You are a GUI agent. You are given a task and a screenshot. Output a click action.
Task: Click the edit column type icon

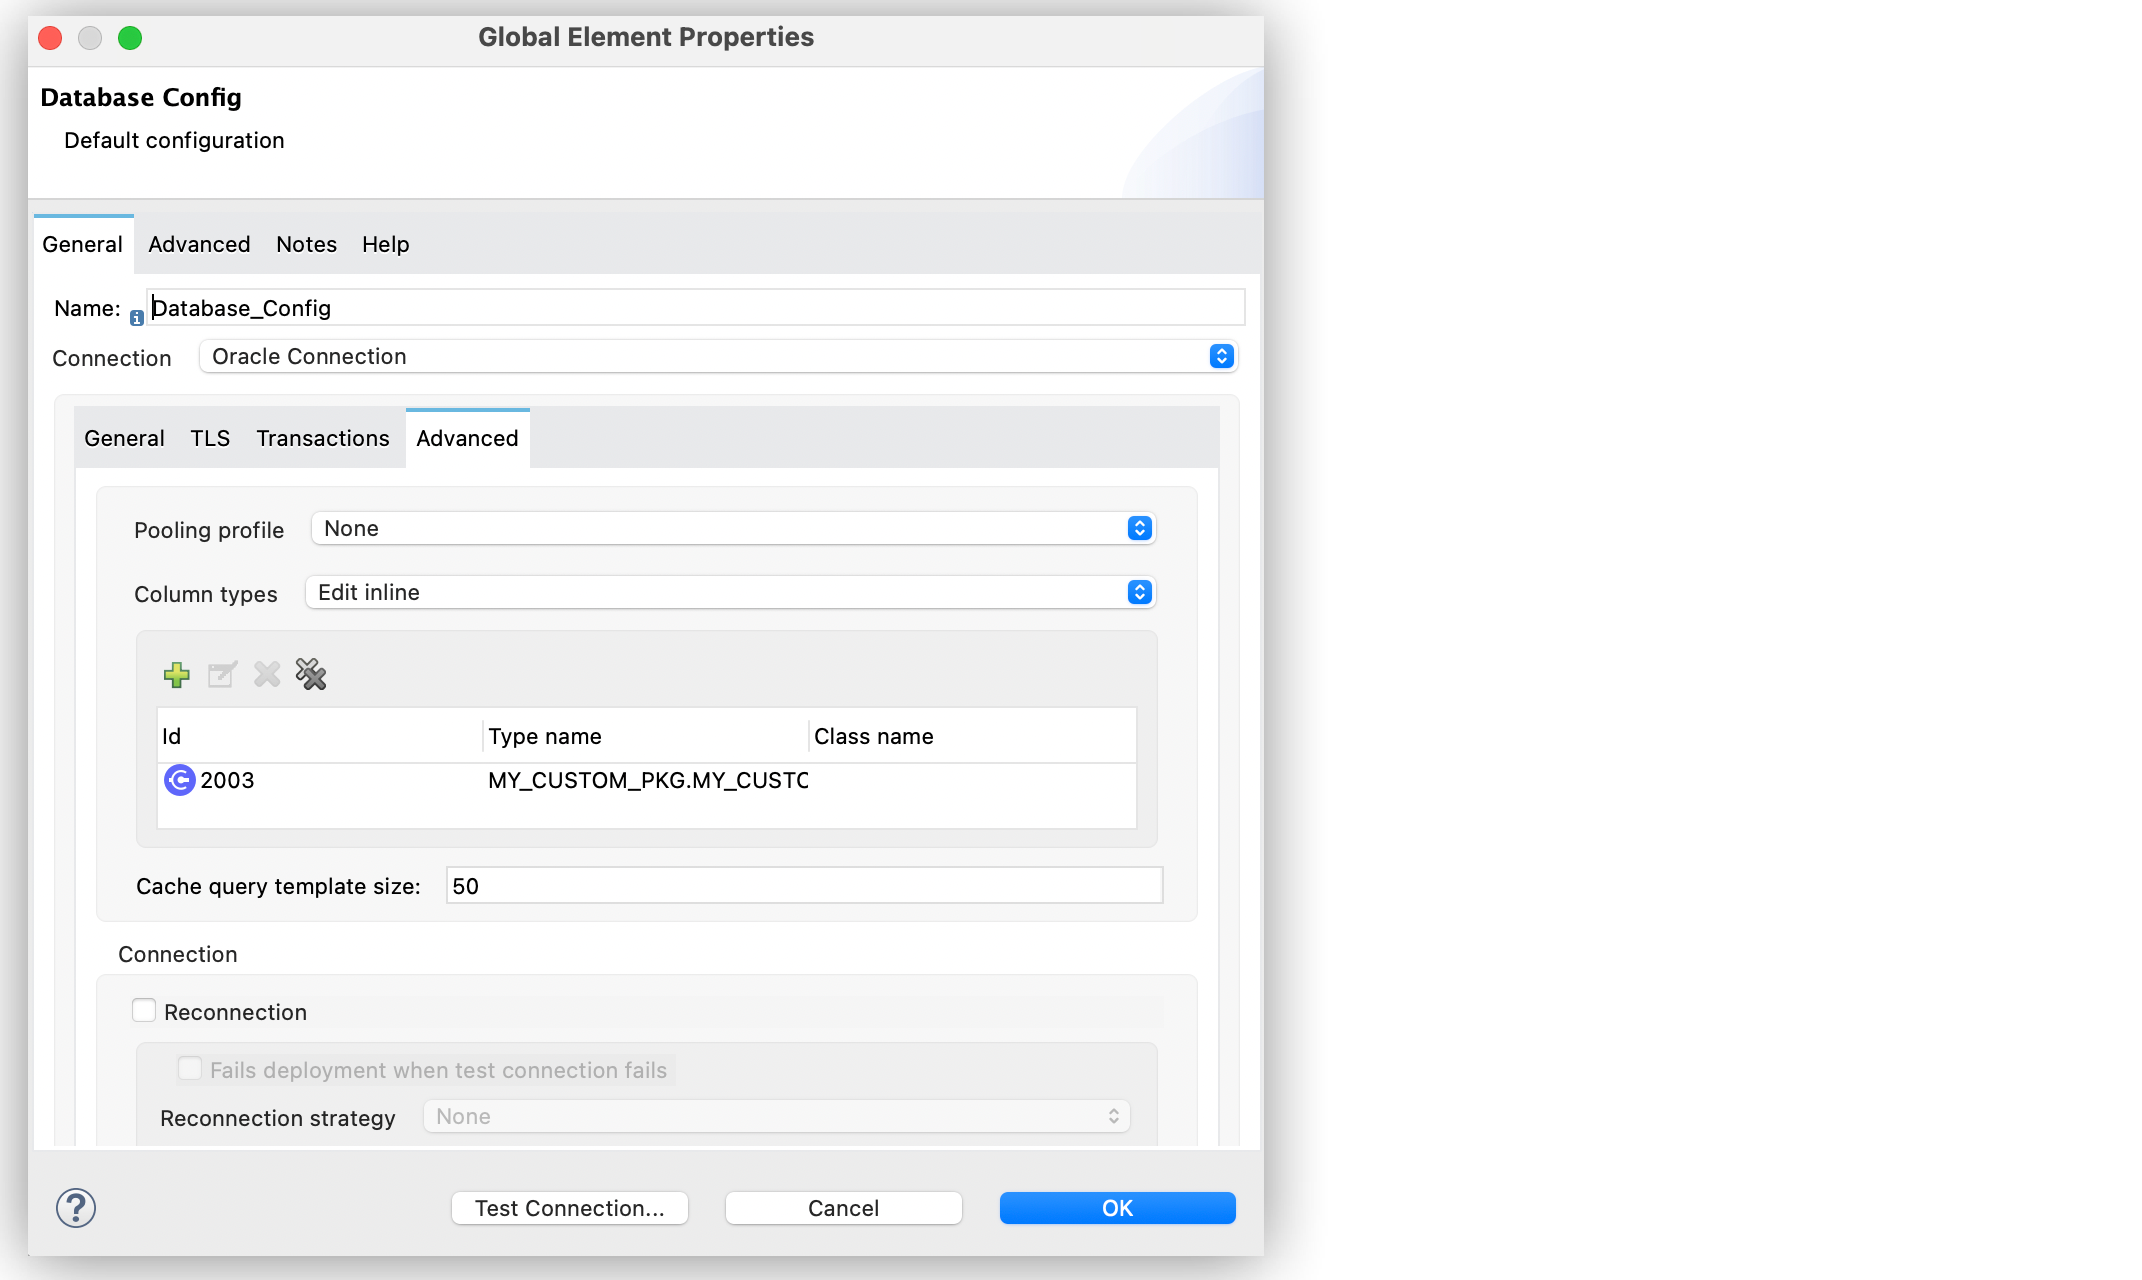(221, 675)
